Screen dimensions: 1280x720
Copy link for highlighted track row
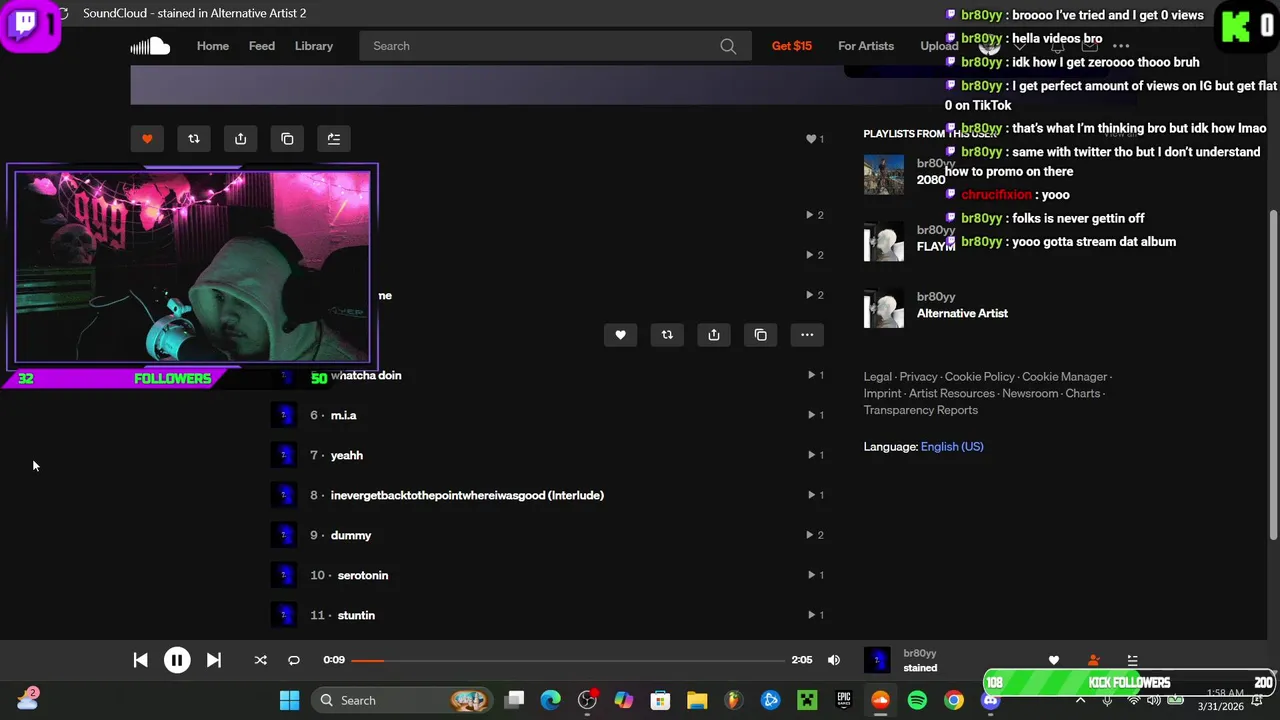[x=761, y=335]
